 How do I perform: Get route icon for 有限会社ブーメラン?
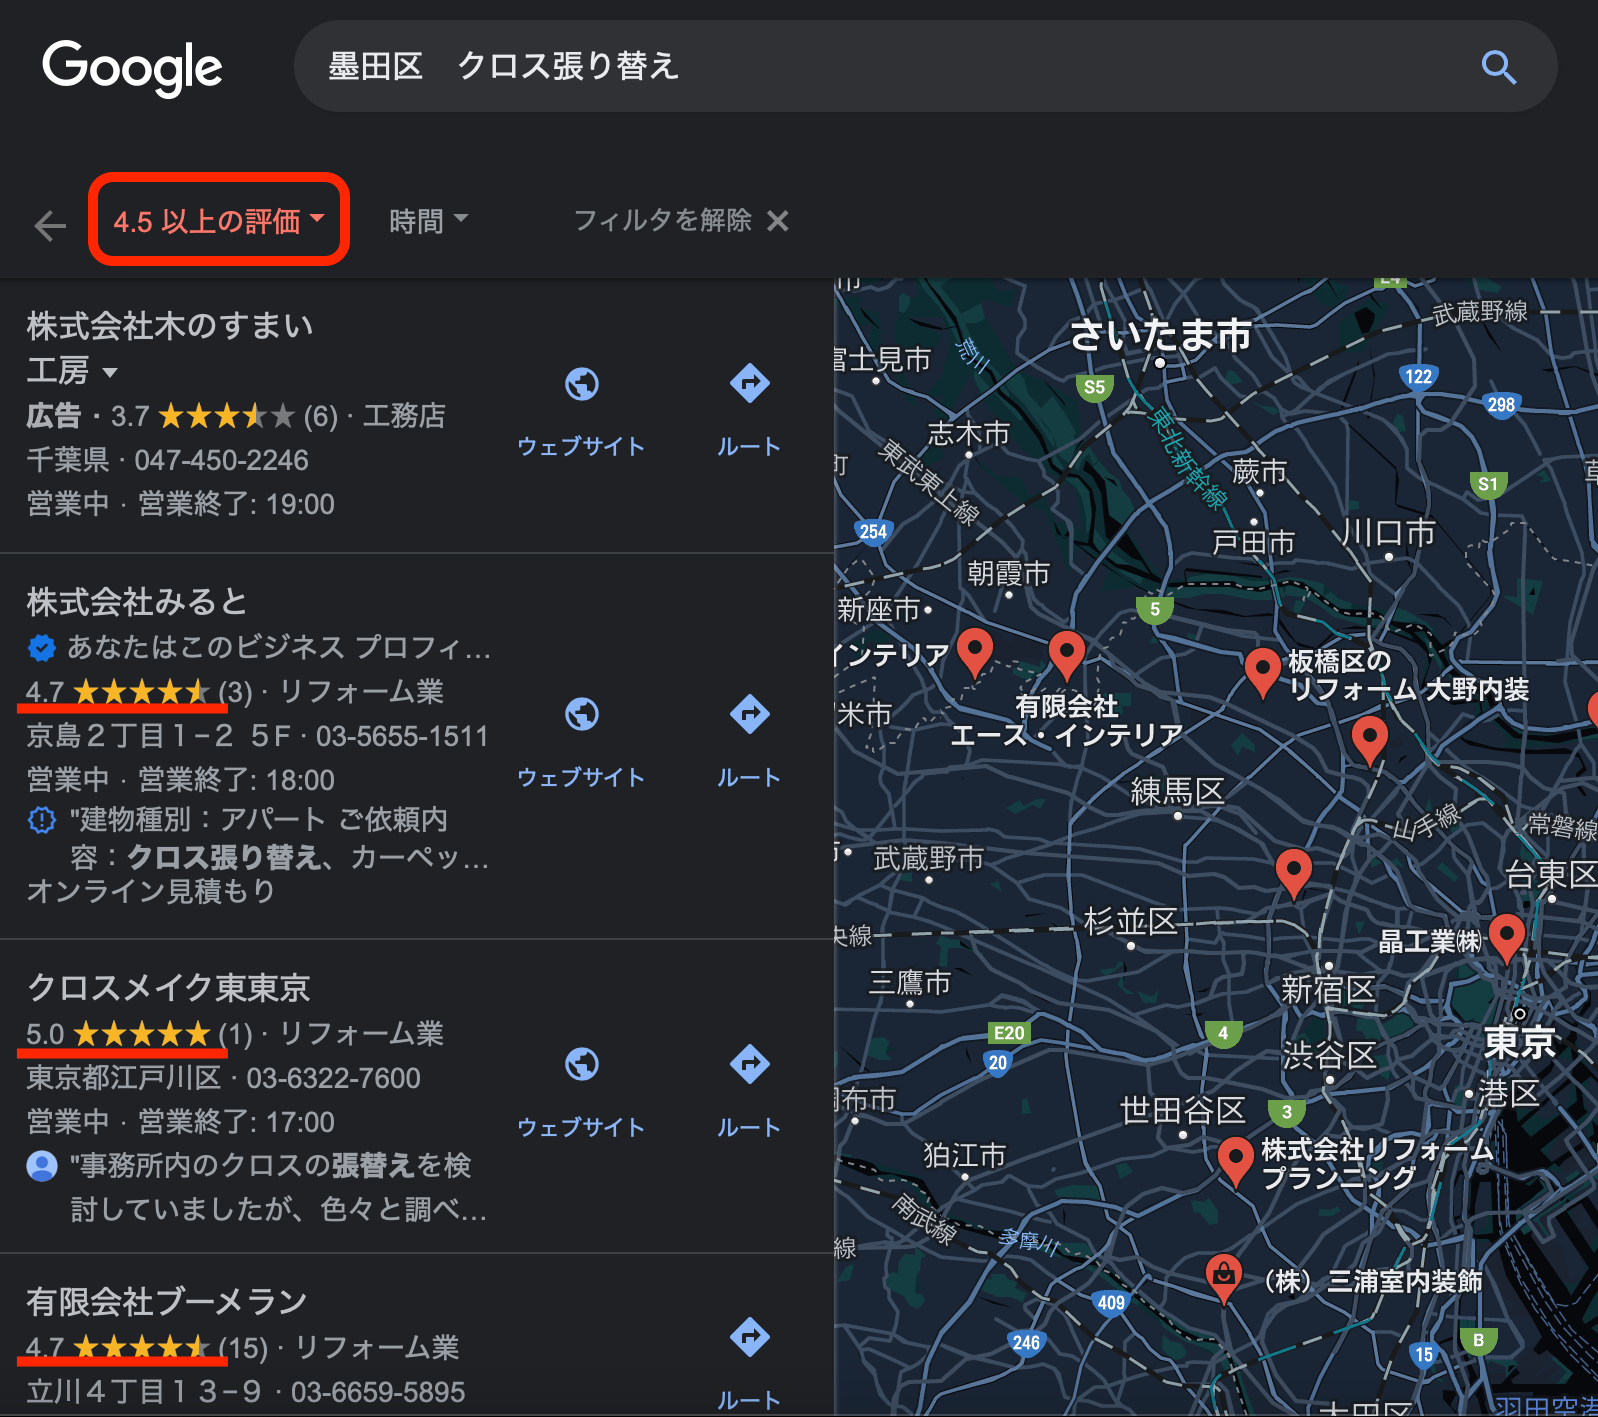pyautogui.click(x=749, y=1337)
